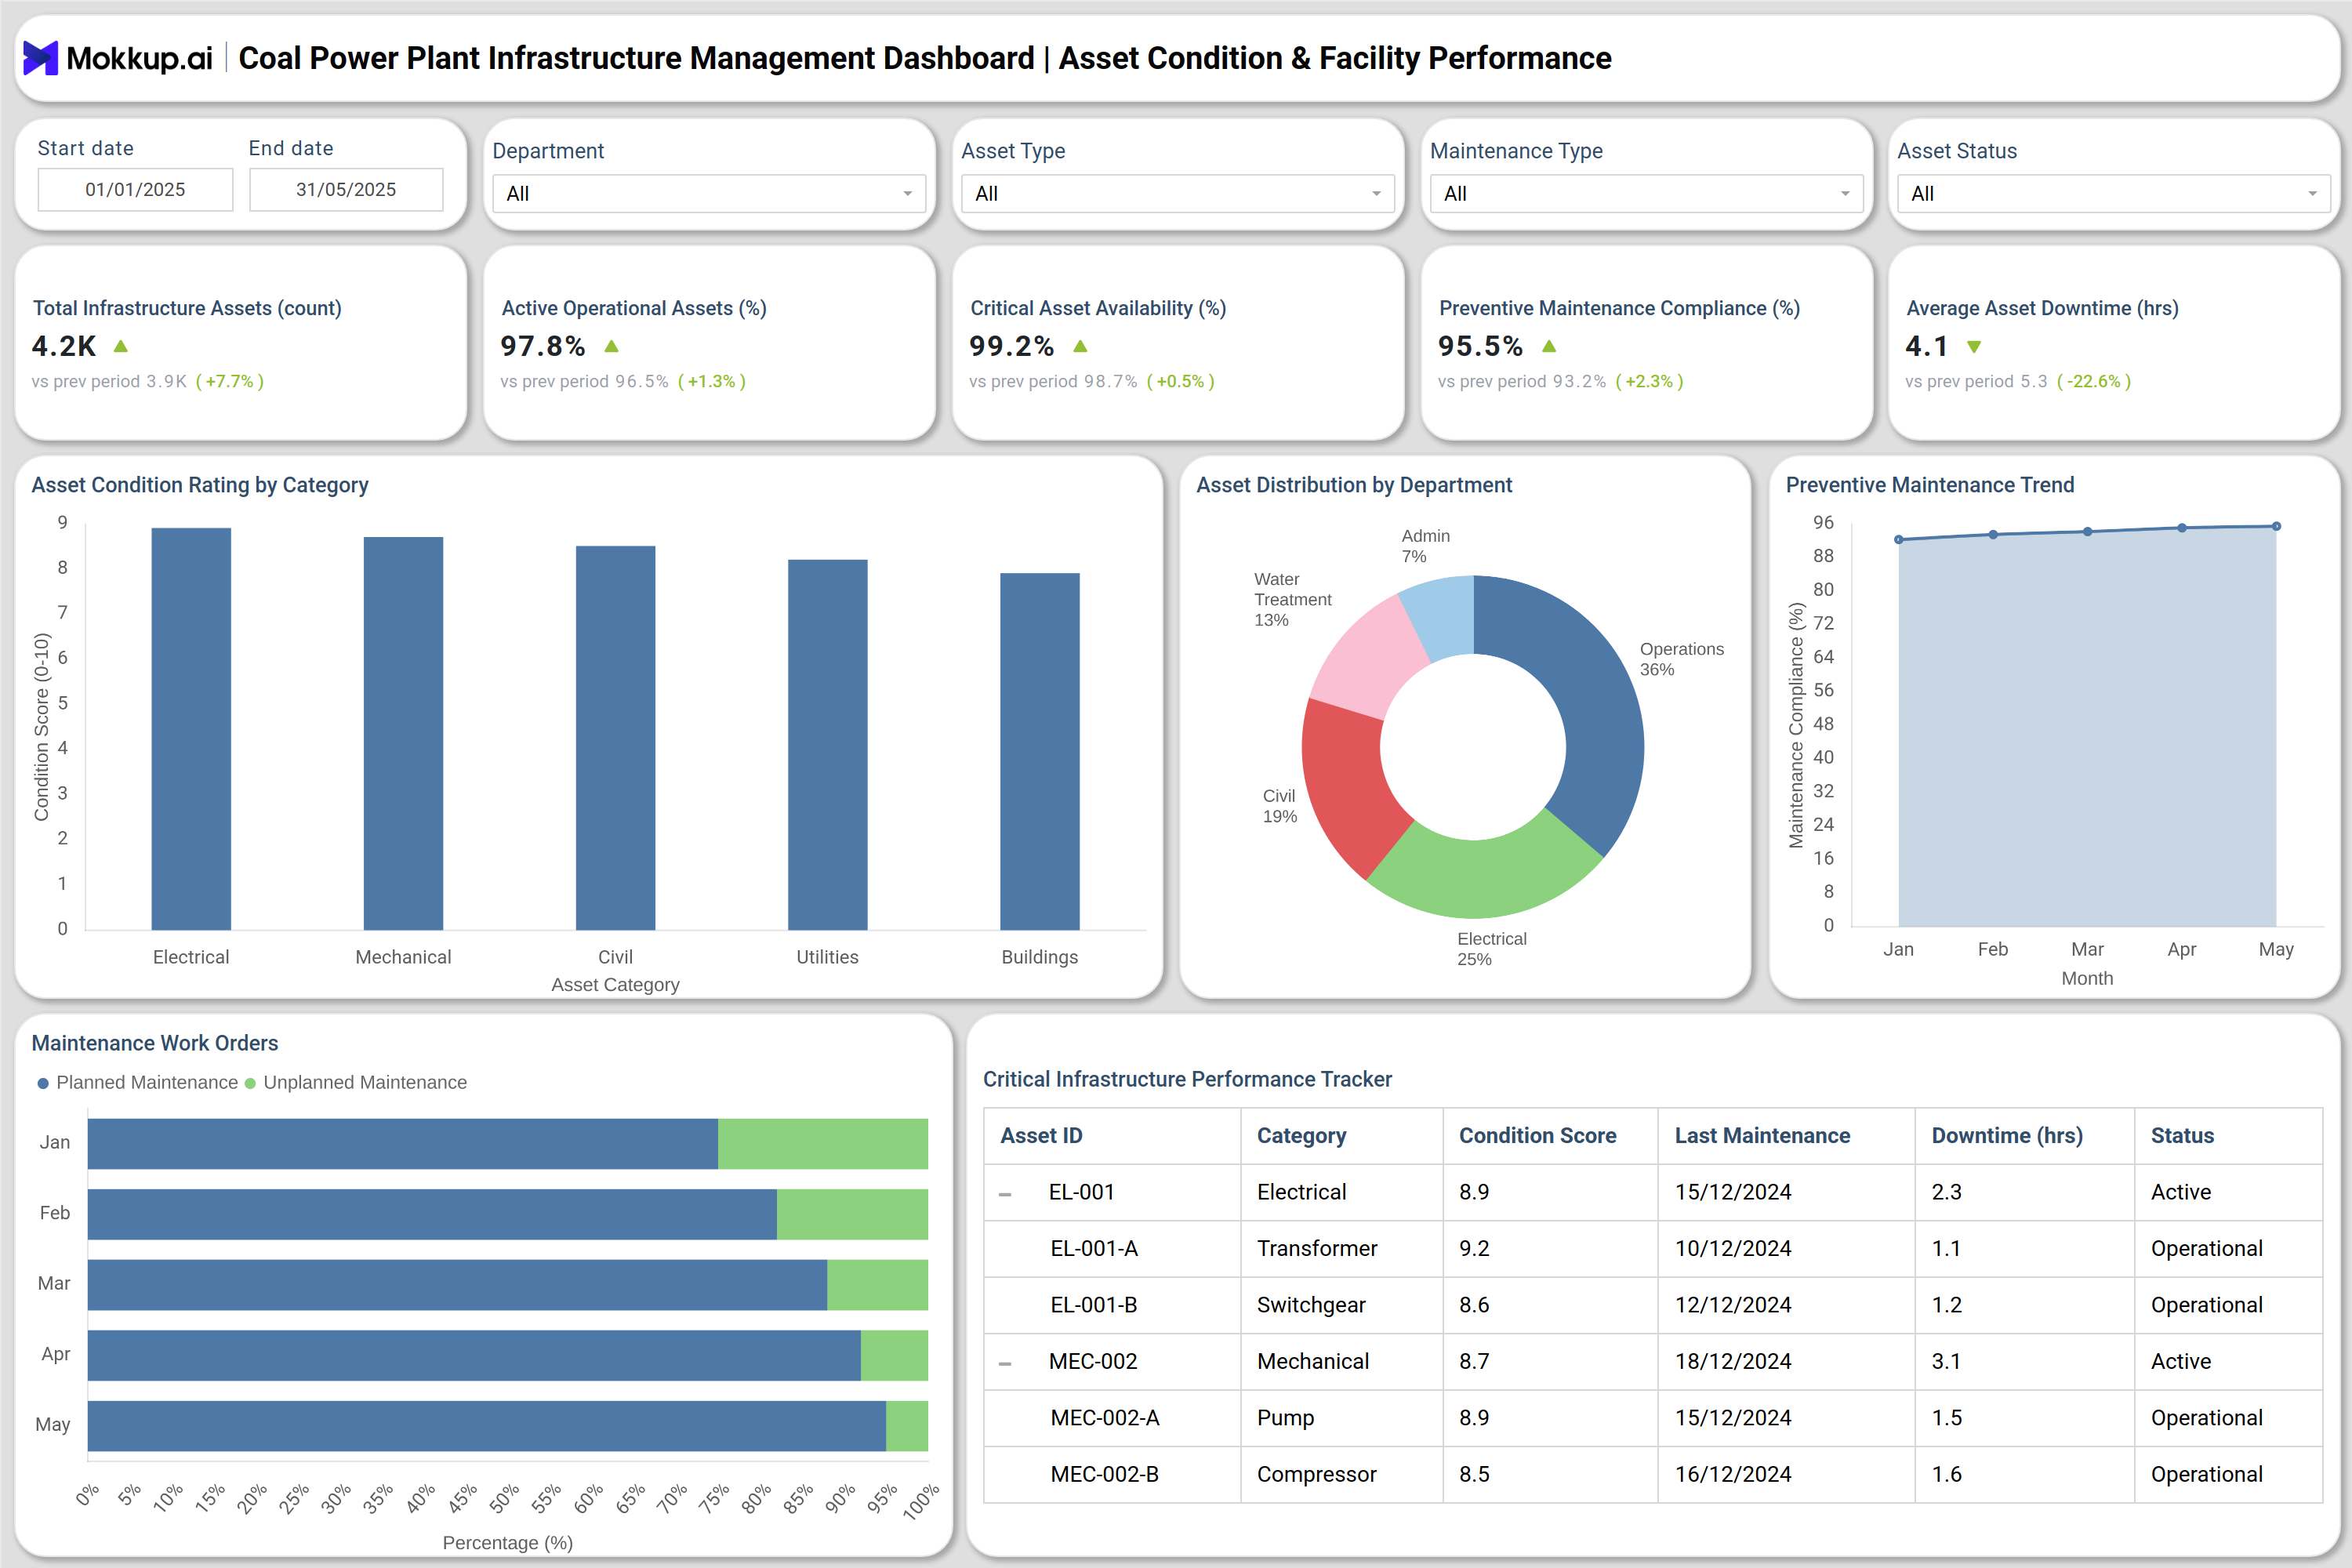Viewport: 2352px width, 1568px height.
Task: Click the down arrow next to 4.1 downtime
Action: pos(1974,347)
